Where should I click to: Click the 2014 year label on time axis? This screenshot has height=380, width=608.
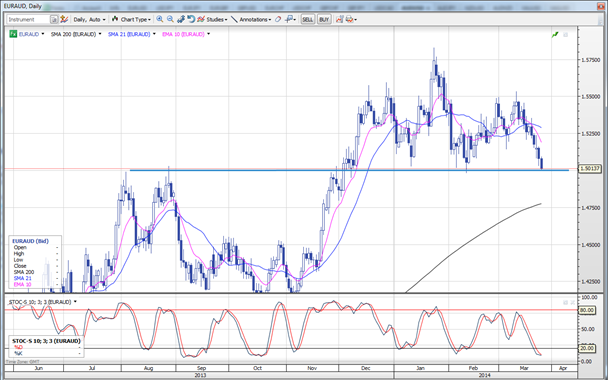coord(485,375)
